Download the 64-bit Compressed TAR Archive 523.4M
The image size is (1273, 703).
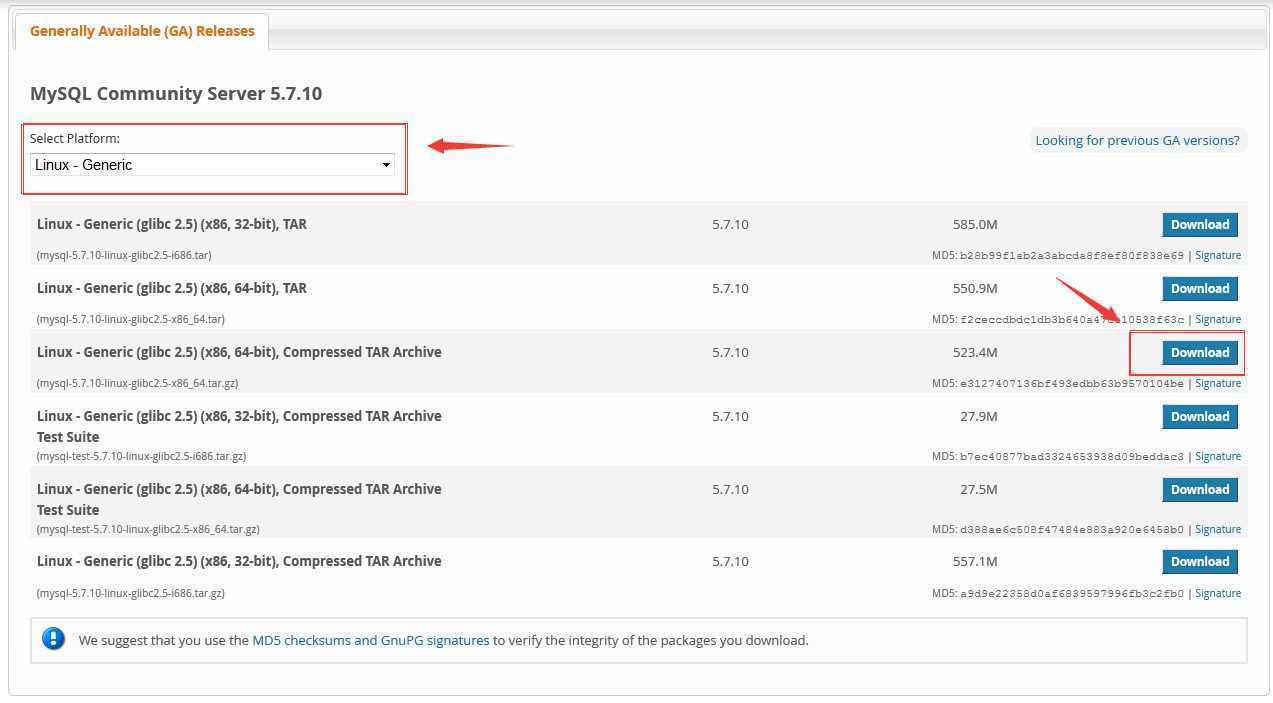[x=1200, y=353]
